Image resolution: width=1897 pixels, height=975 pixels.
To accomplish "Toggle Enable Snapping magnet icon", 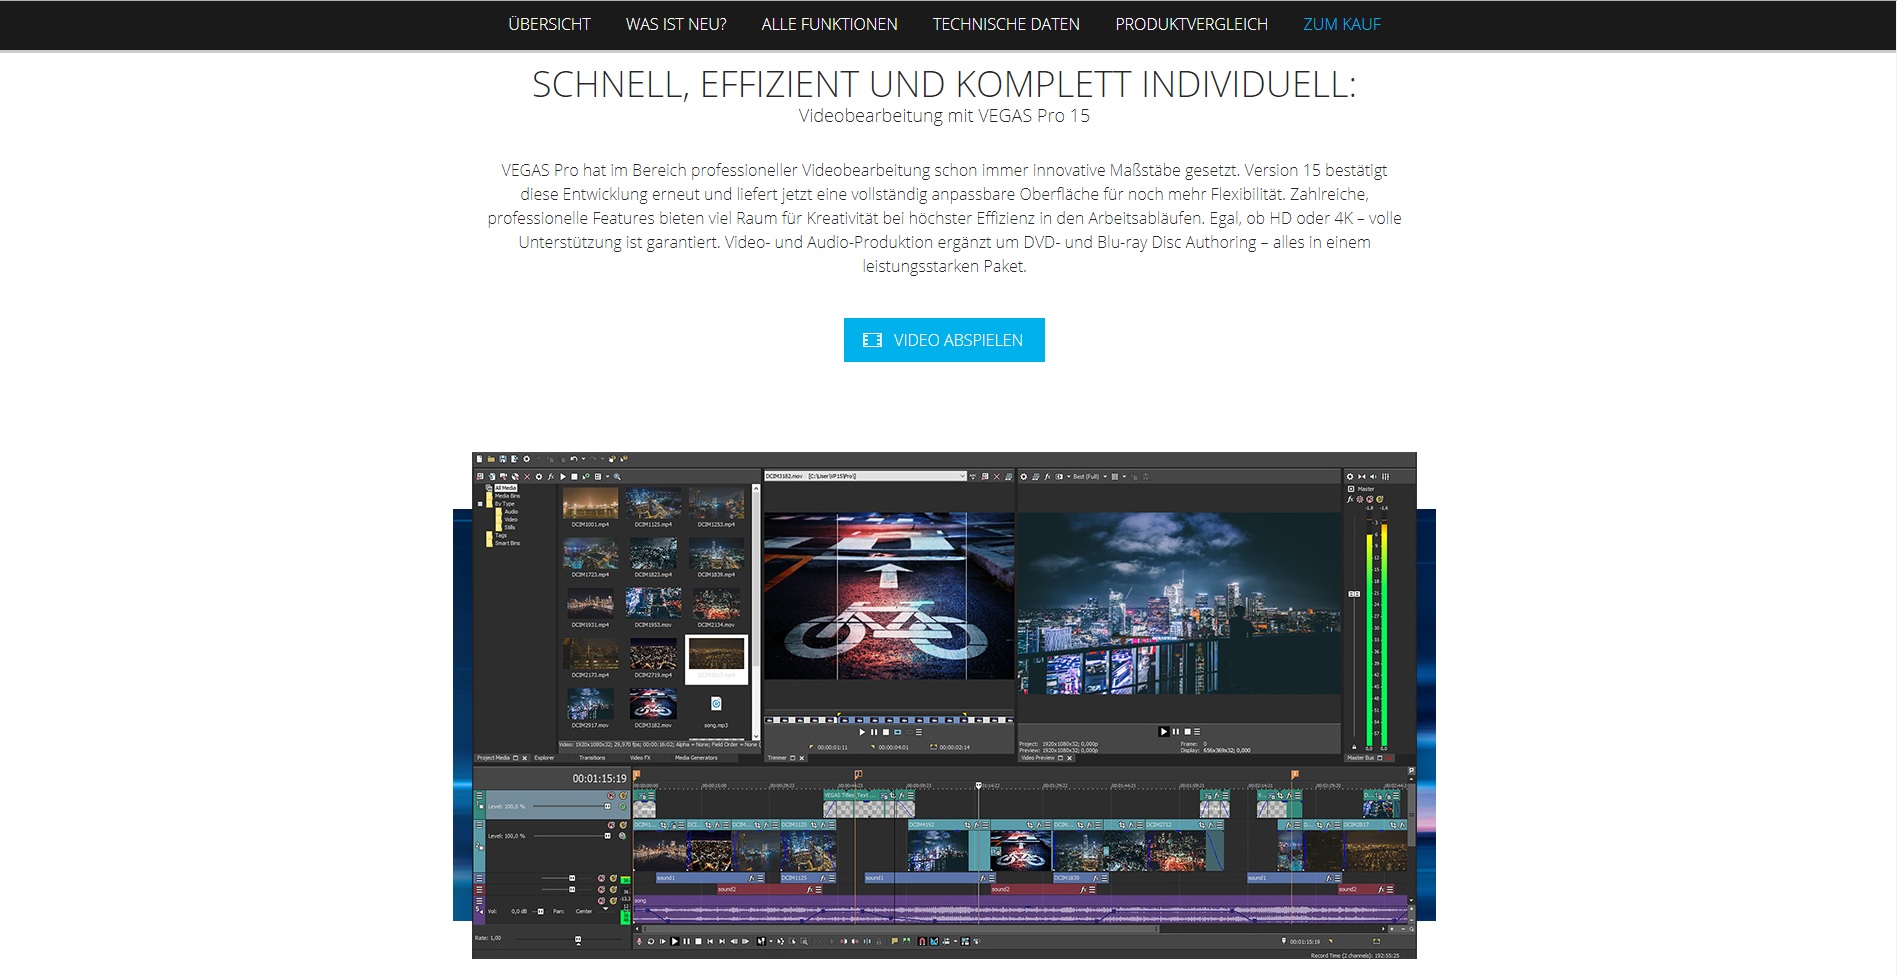I will tap(922, 941).
